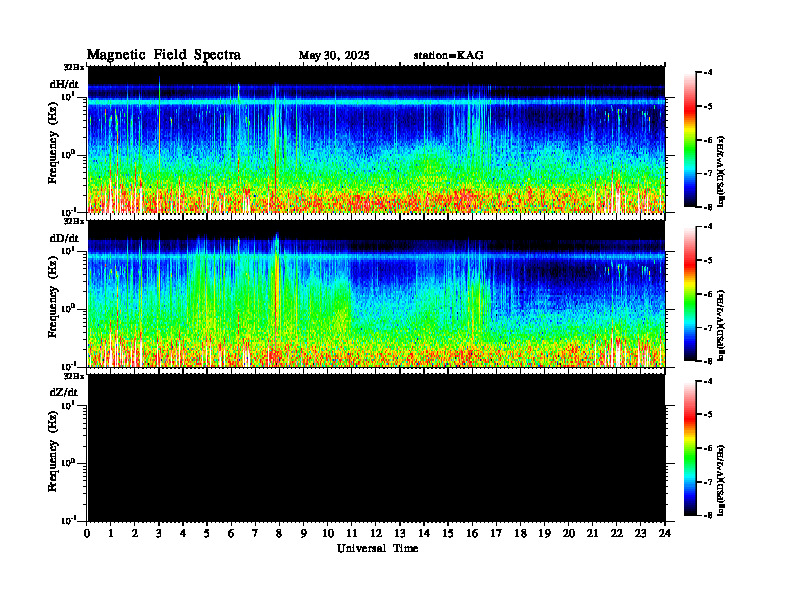
Task: Click the hour "5" tick label on the time axis
Action: coord(207,534)
